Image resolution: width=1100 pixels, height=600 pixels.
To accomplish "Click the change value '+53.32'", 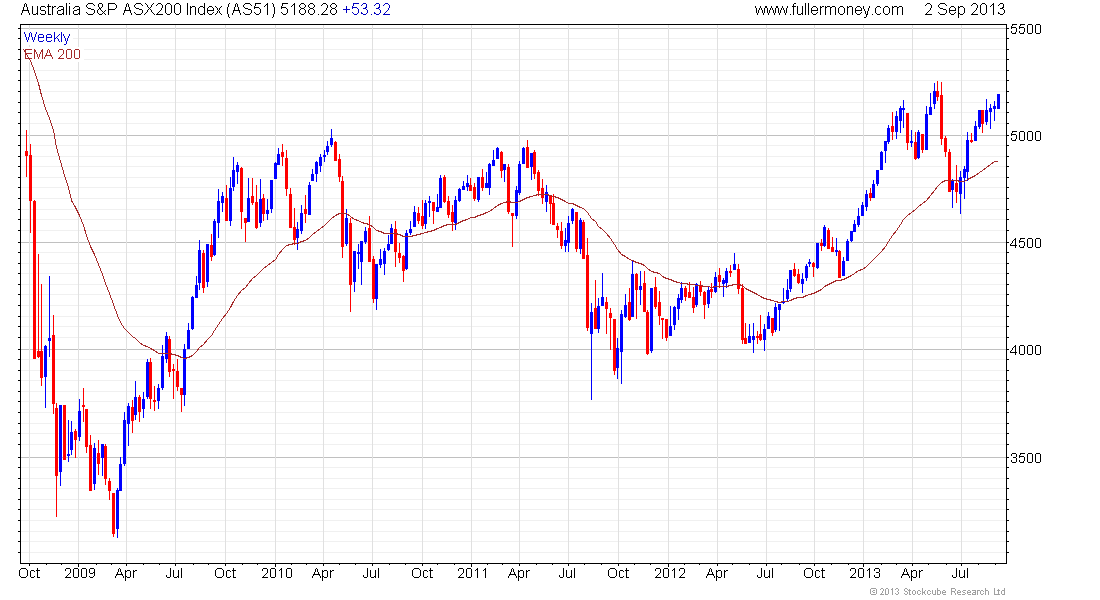I will coord(366,10).
